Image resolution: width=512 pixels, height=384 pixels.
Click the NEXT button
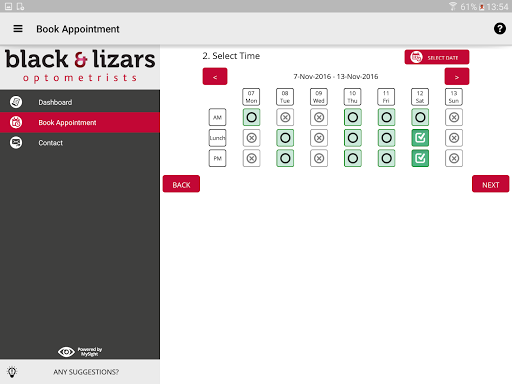(490, 184)
